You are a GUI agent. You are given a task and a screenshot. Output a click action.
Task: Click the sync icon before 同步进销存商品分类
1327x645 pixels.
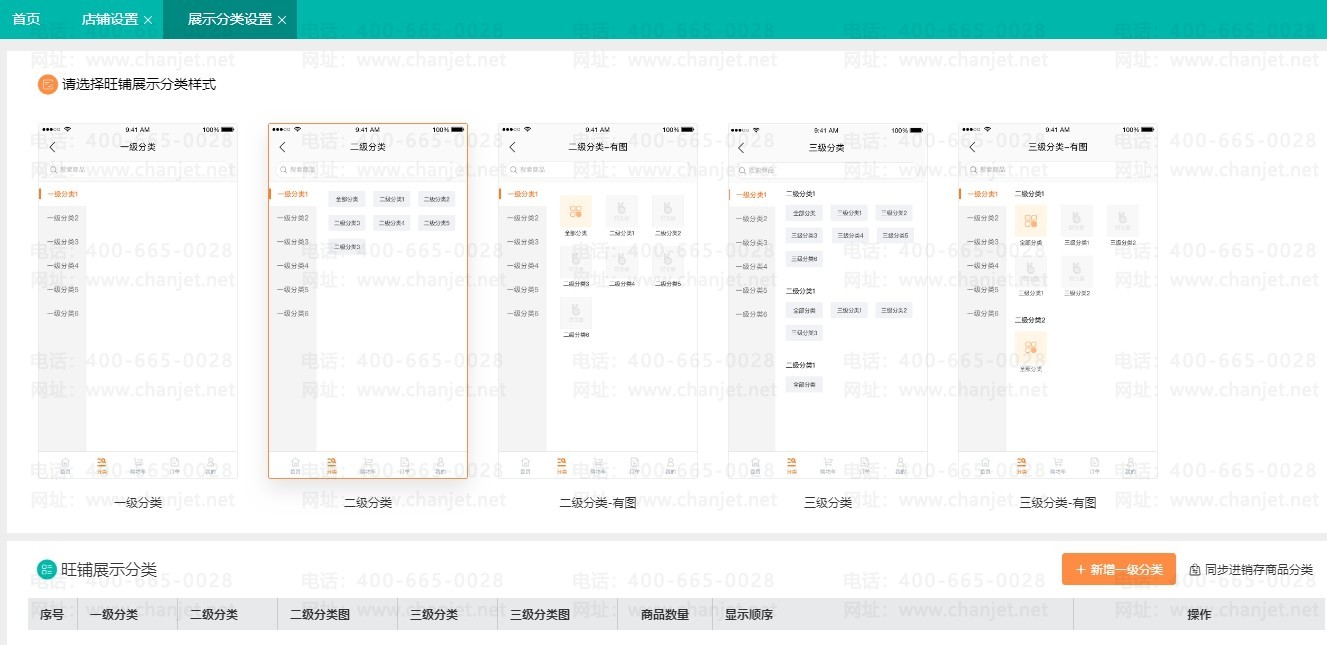pos(1195,570)
